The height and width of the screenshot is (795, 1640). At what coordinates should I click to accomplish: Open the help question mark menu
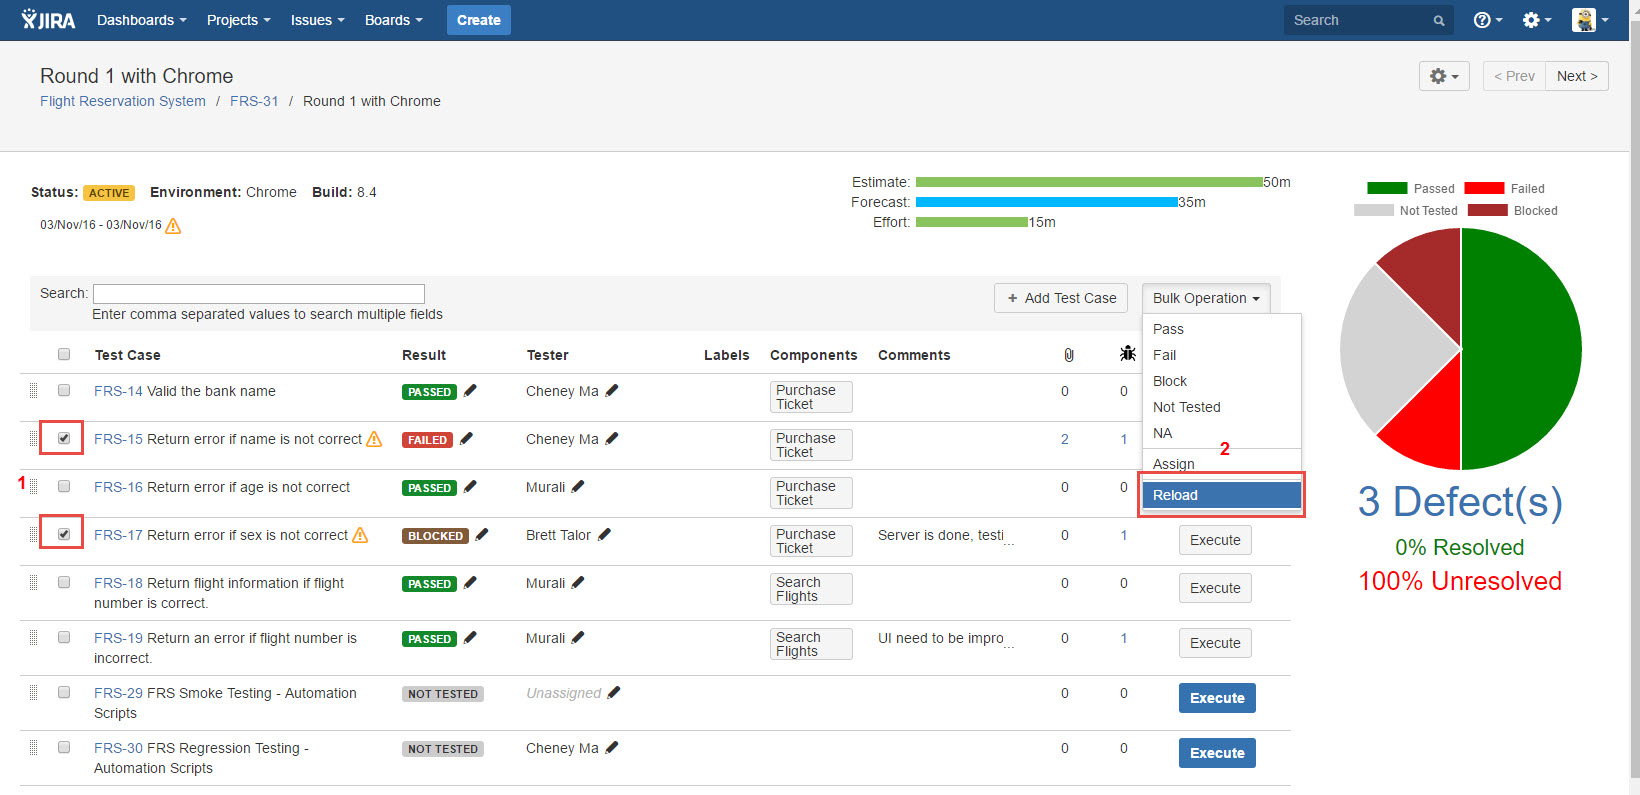tap(1487, 20)
